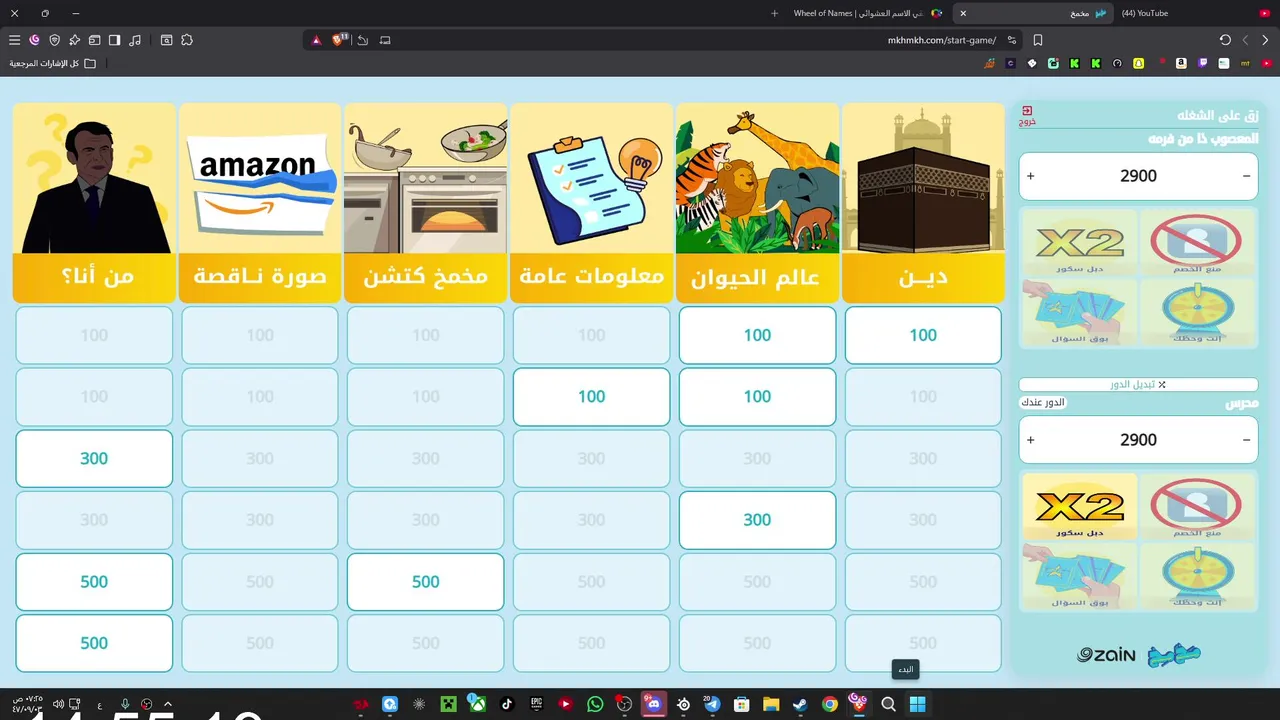Switch to the (44) YouTube tab
This screenshot has width=1280, height=720.
point(1195,13)
